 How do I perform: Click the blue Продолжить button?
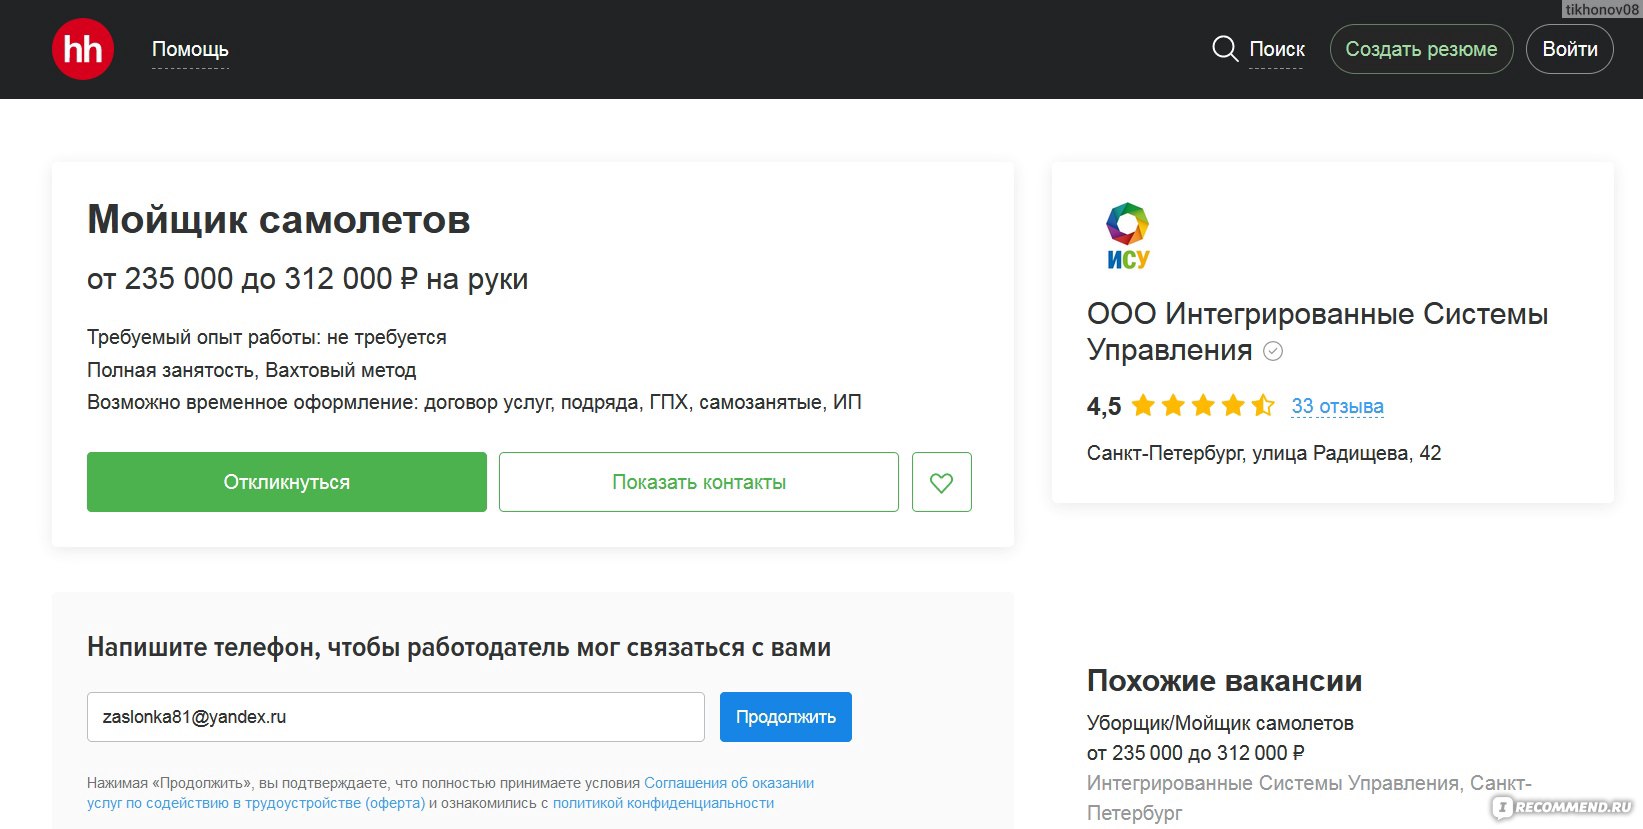click(x=786, y=717)
